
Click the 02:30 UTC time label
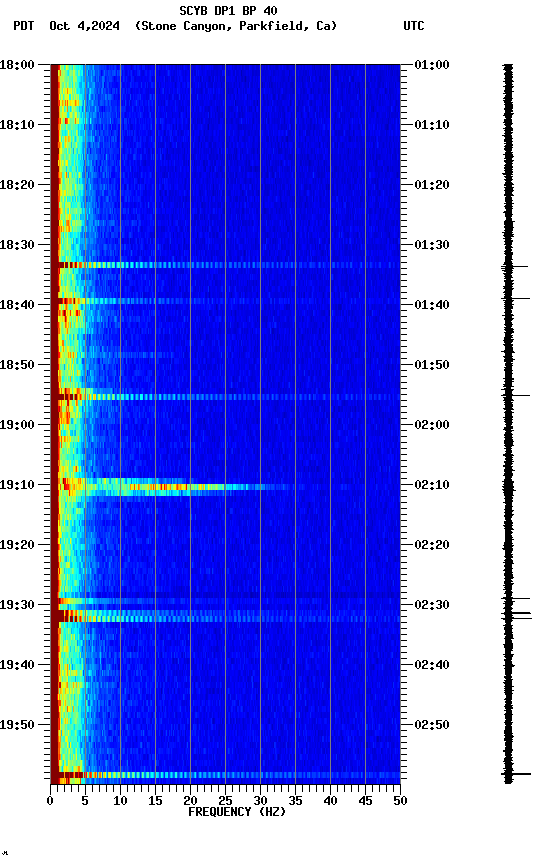[432, 605]
